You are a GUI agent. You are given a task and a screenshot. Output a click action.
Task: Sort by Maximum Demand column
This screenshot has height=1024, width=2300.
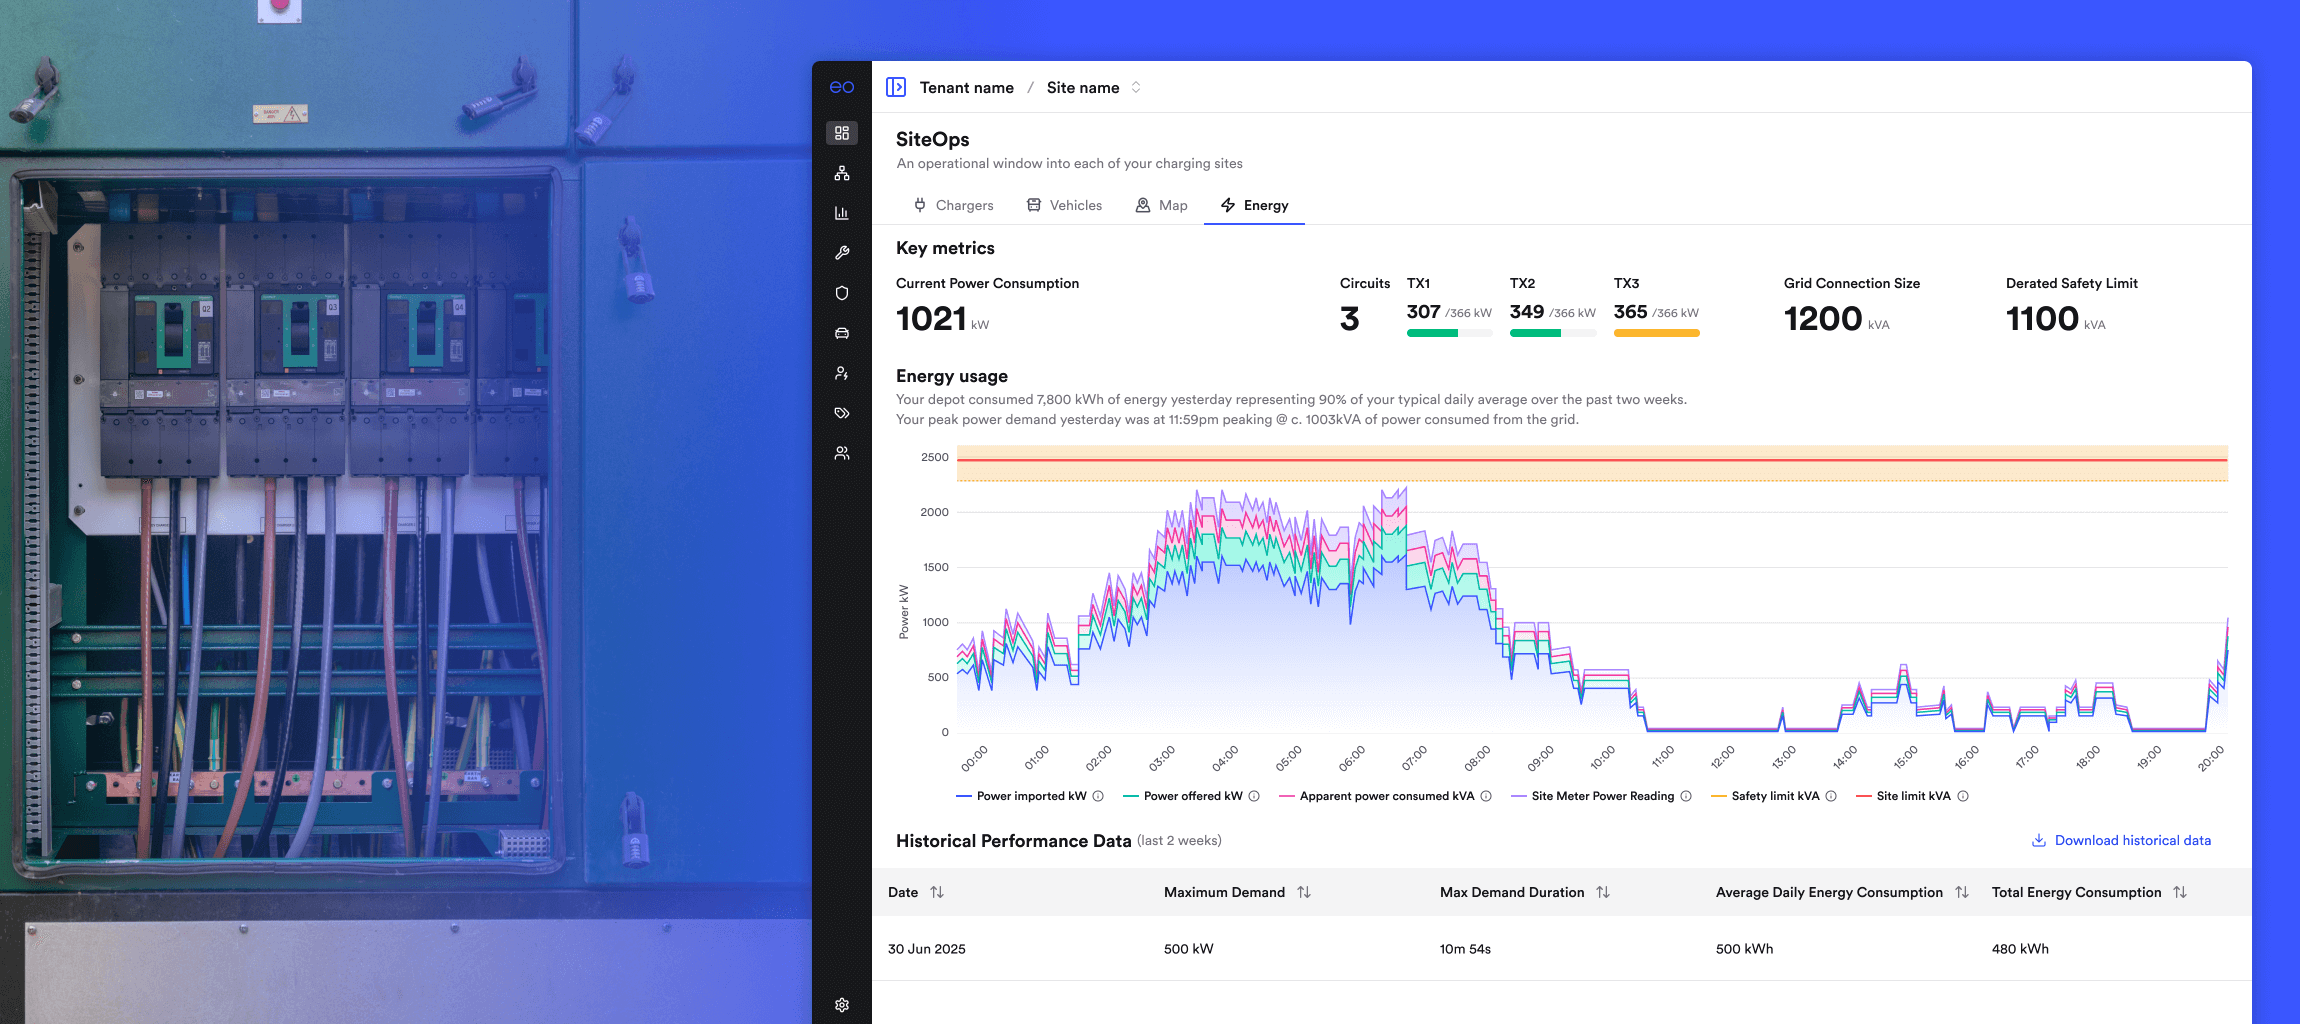click(x=1303, y=892)
